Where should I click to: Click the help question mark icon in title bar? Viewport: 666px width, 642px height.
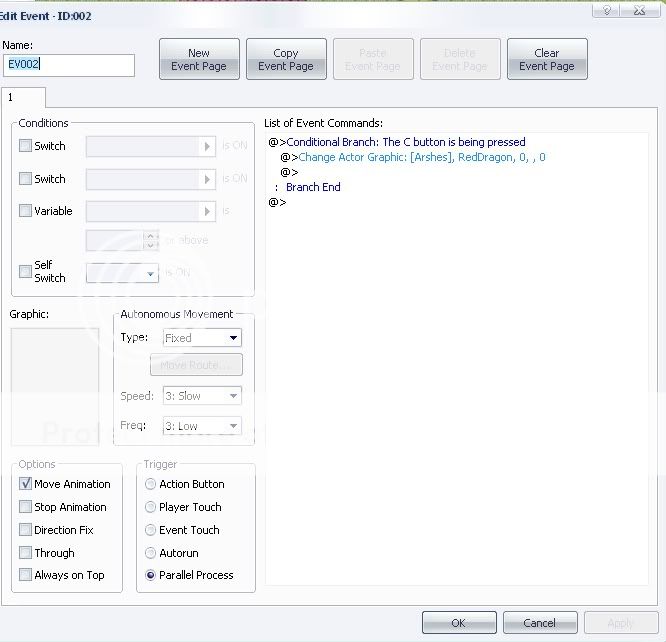click(x=604, y=10)
